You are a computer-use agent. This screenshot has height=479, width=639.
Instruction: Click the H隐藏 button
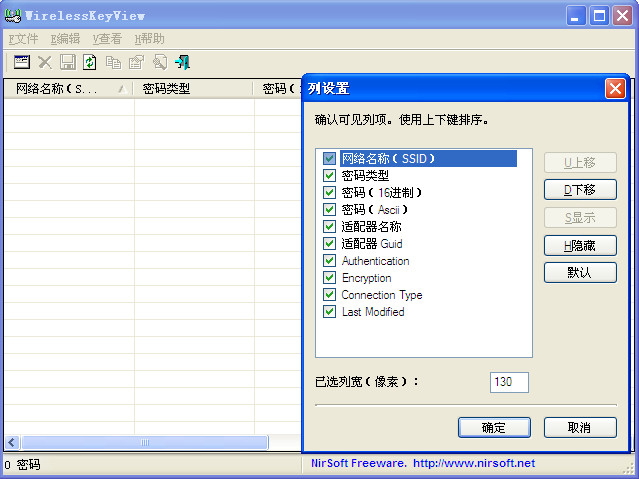580,245
